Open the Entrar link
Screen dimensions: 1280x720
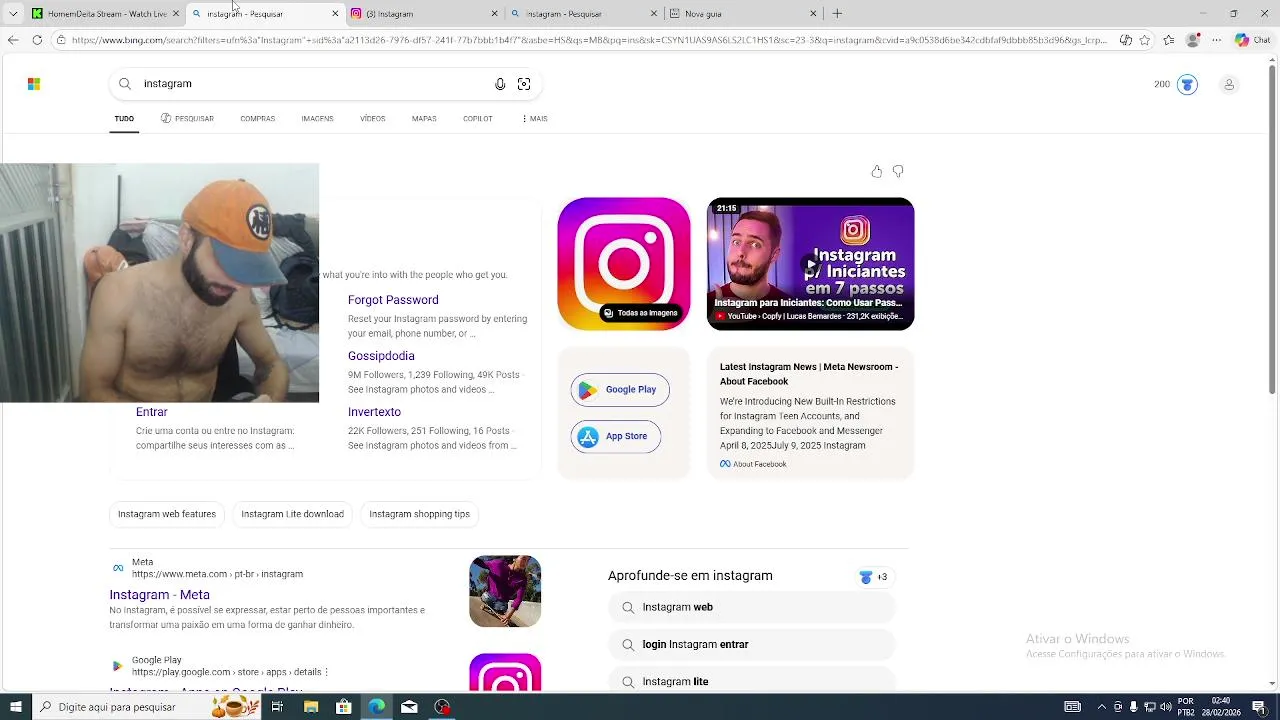[x=152, y=412]
